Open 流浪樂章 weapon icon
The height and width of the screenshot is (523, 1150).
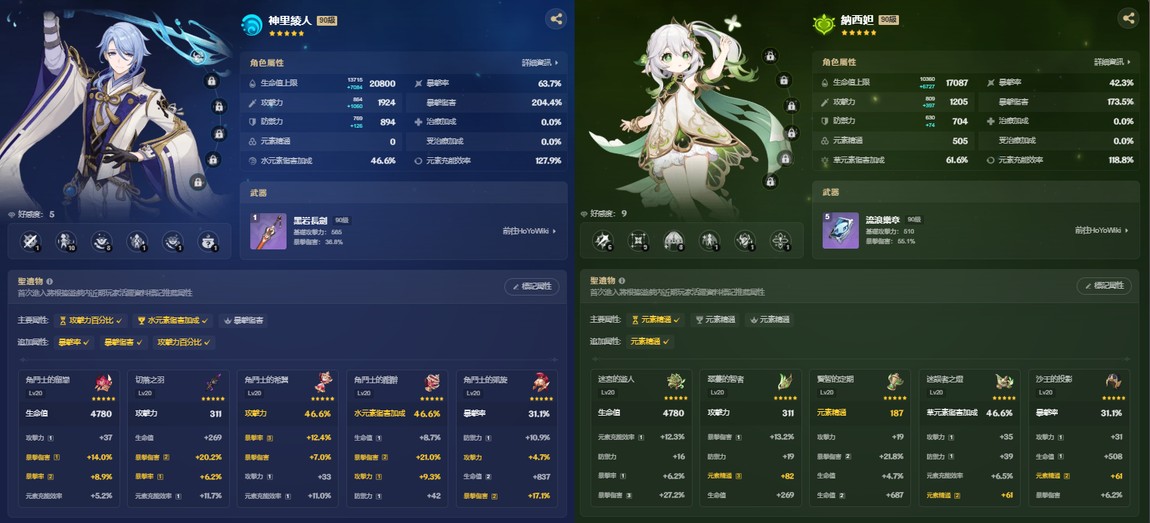click(840, 230)
